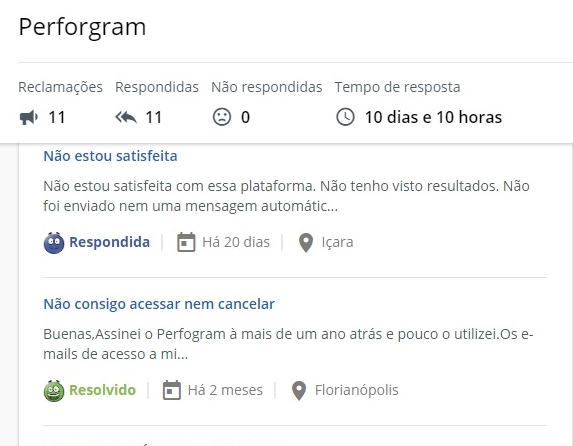Click the sad face icon under Não respondidas
573x446 pixels.
click(x=222, y=117)
